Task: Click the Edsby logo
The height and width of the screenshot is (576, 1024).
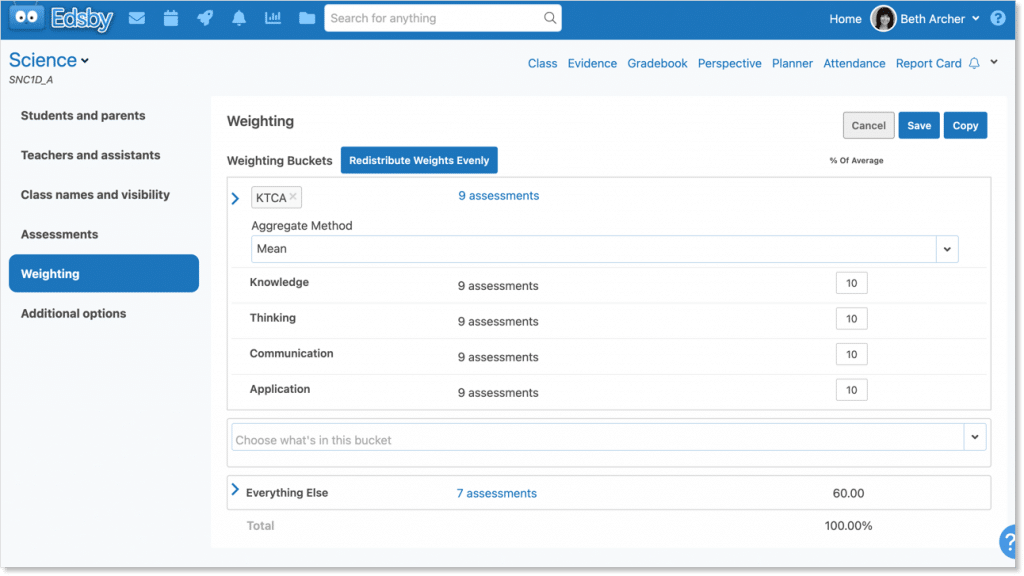Action: [x=62, y=18]
